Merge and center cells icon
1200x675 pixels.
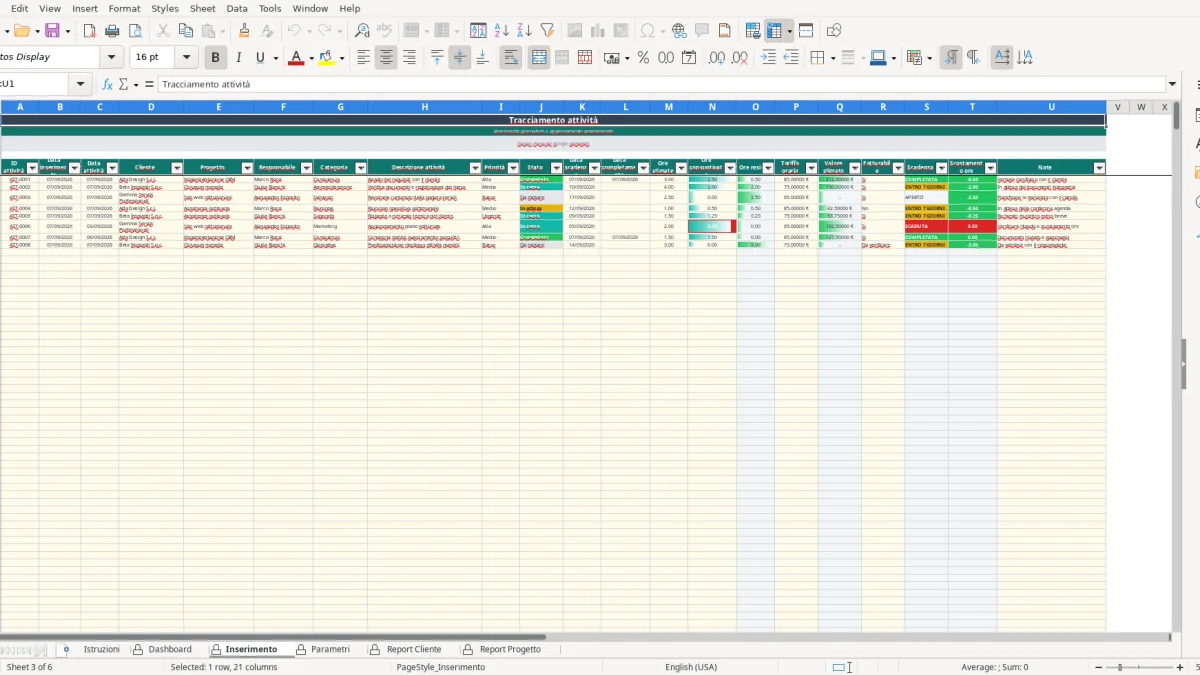(539, 58)
